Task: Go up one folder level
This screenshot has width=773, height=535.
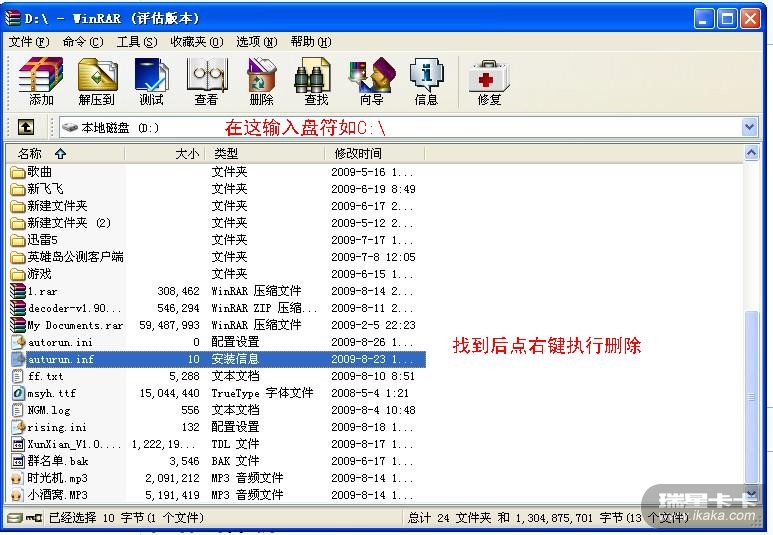Action: 26,127
